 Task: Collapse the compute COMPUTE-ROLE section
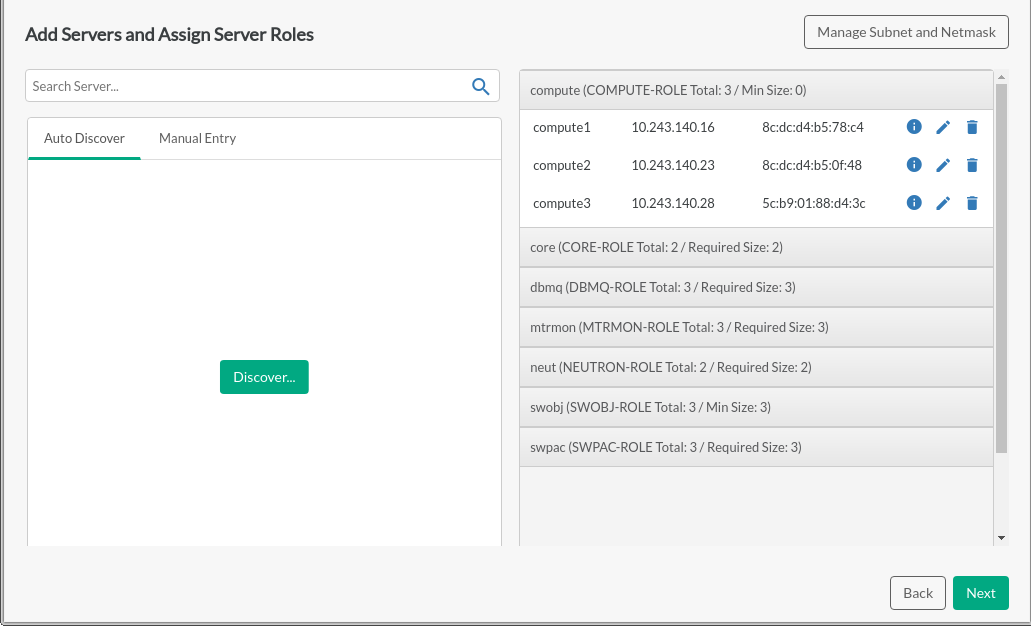click(756, 90)
